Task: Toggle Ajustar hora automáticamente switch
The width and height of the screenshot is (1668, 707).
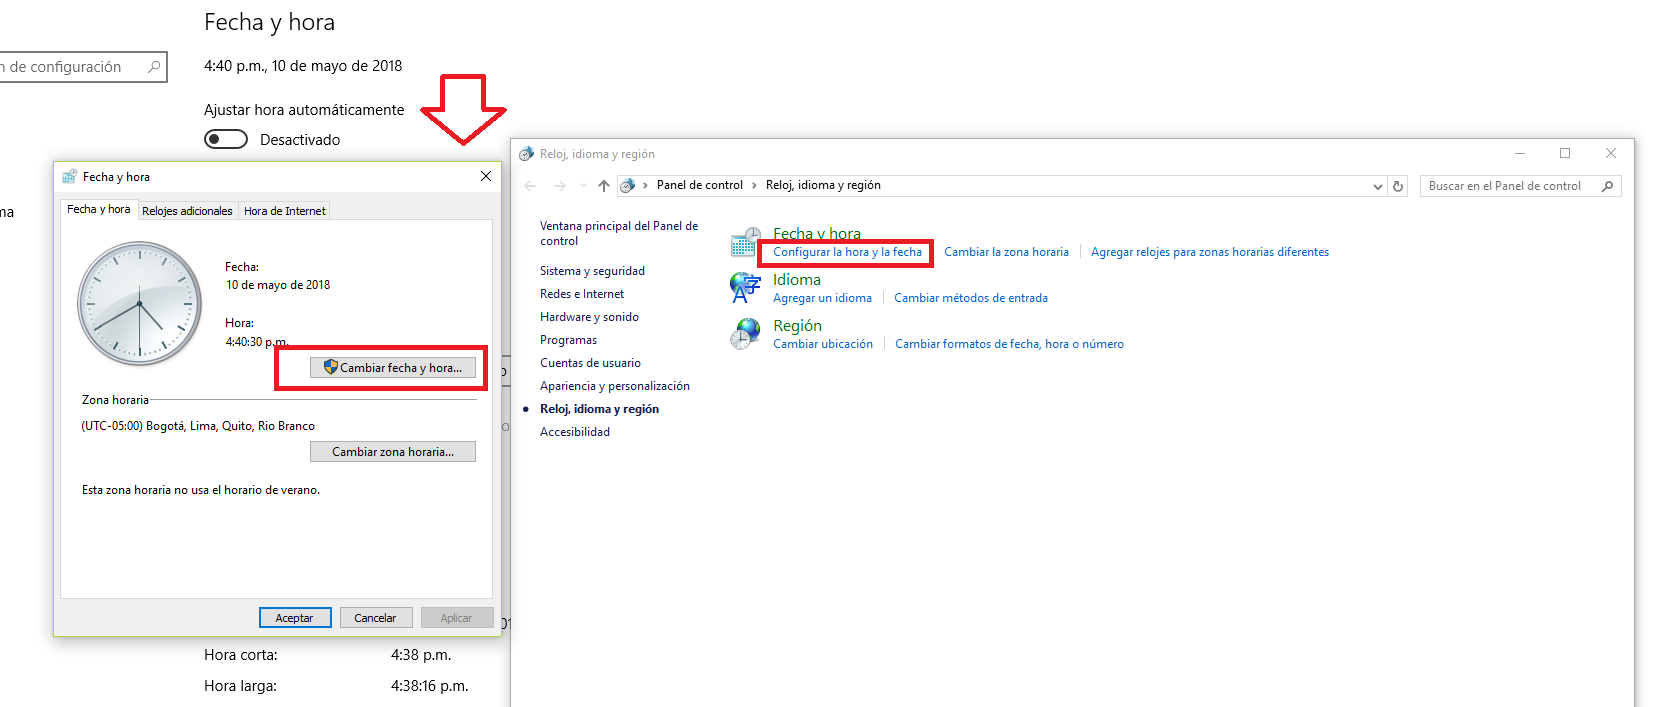Action: click(226, 140)
